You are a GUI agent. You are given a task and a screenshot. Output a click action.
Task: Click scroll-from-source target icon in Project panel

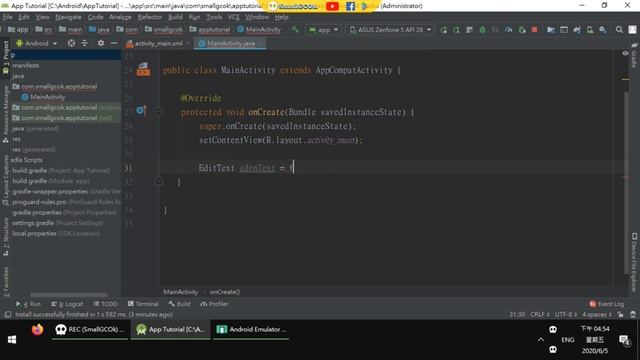pos(71,43)
